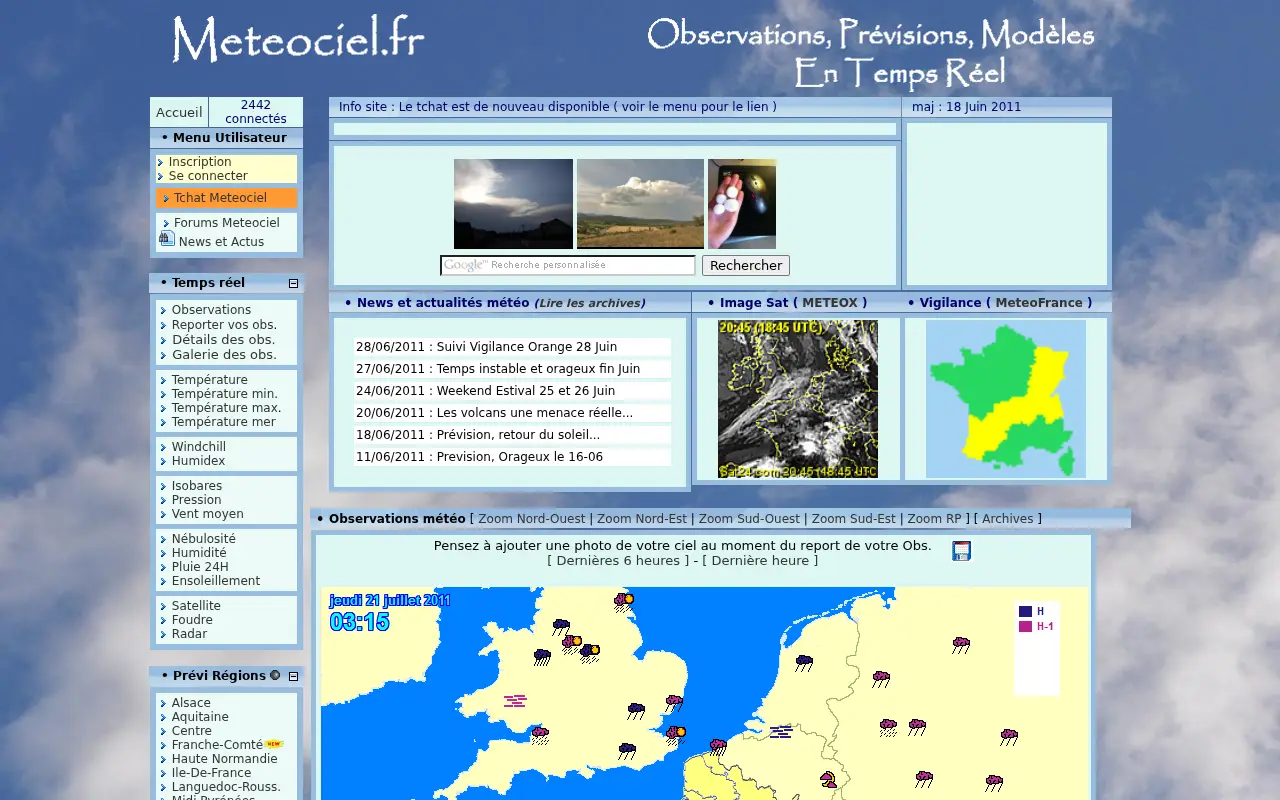Select Zoom Sud-Est map view
1280x800 pixels.
pos(854,519)
